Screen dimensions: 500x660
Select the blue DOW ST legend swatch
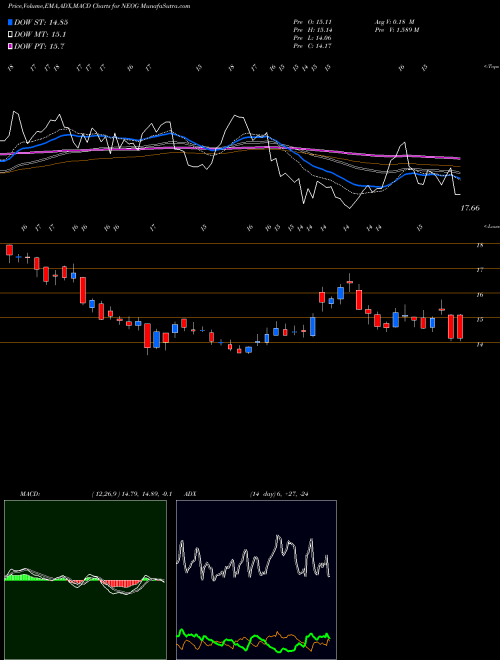point(11,22)
